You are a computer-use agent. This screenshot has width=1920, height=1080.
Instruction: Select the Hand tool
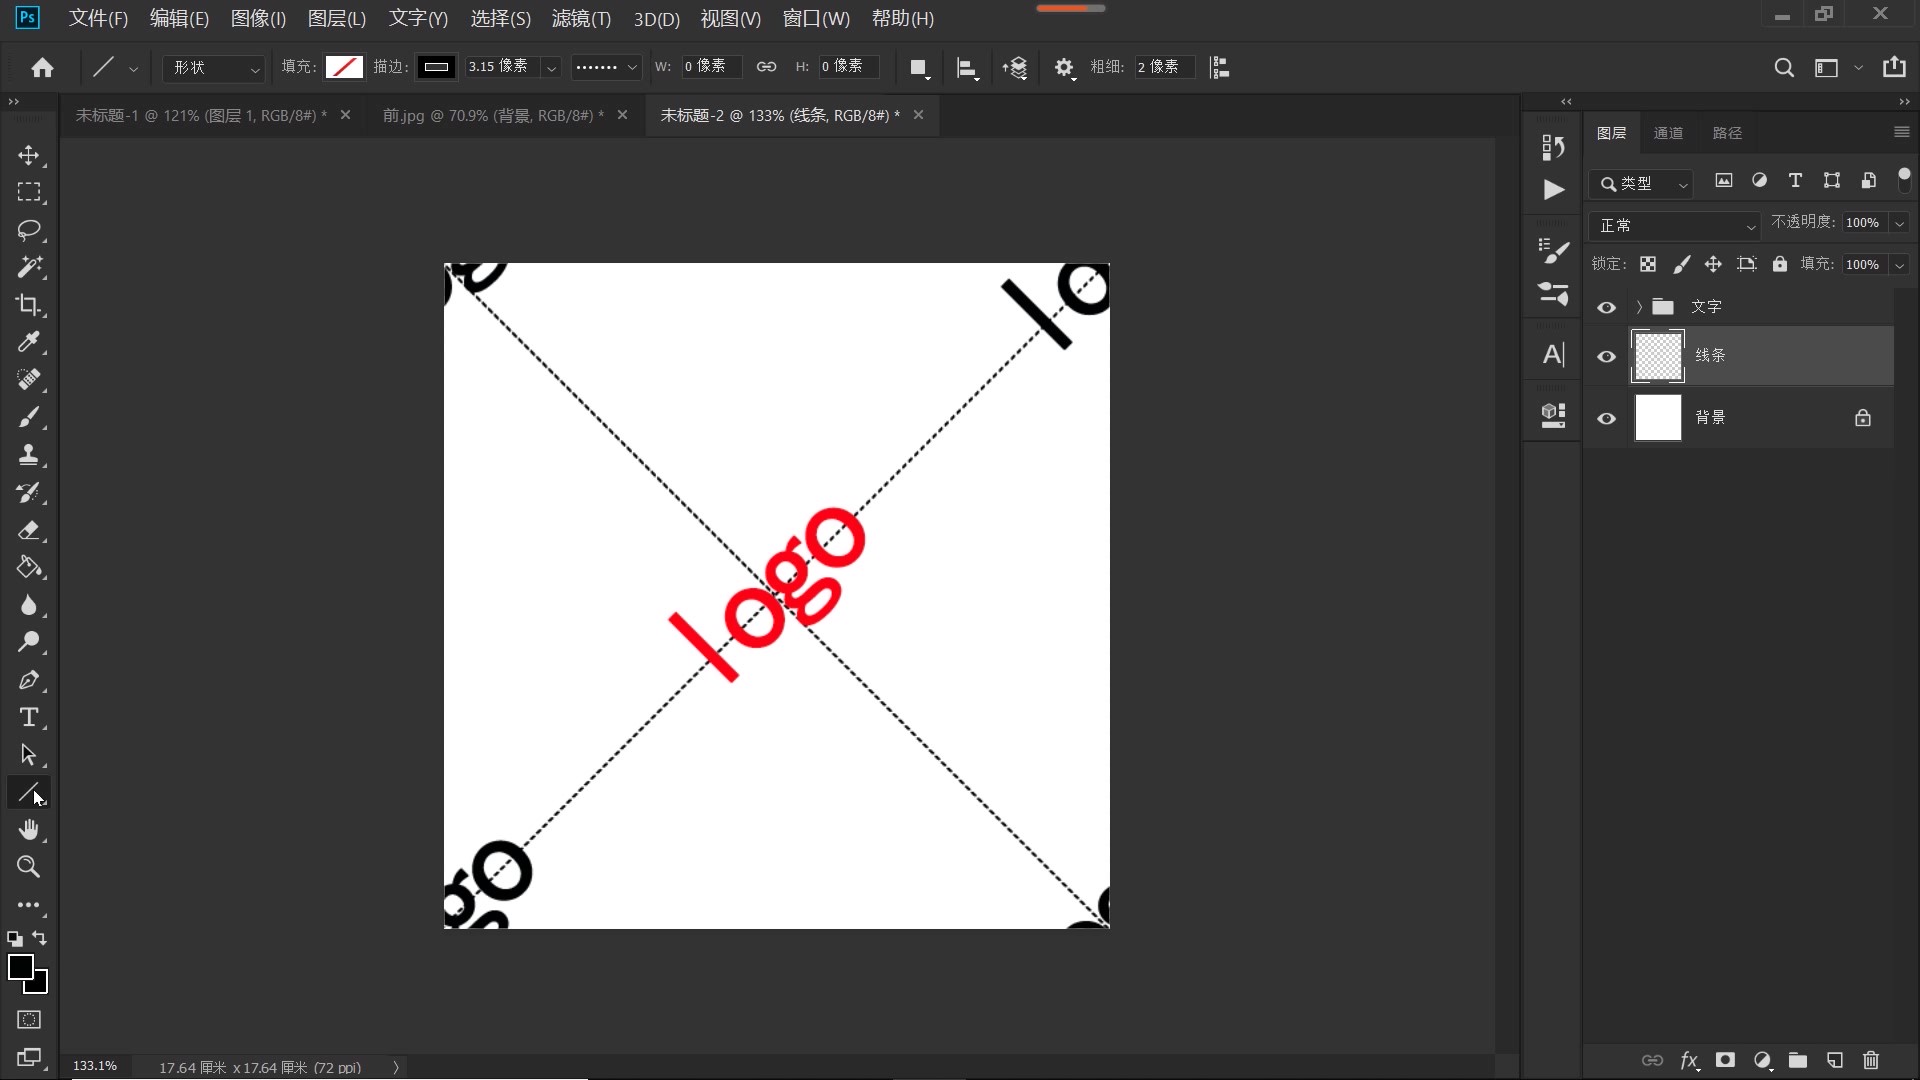coord(29,829)
